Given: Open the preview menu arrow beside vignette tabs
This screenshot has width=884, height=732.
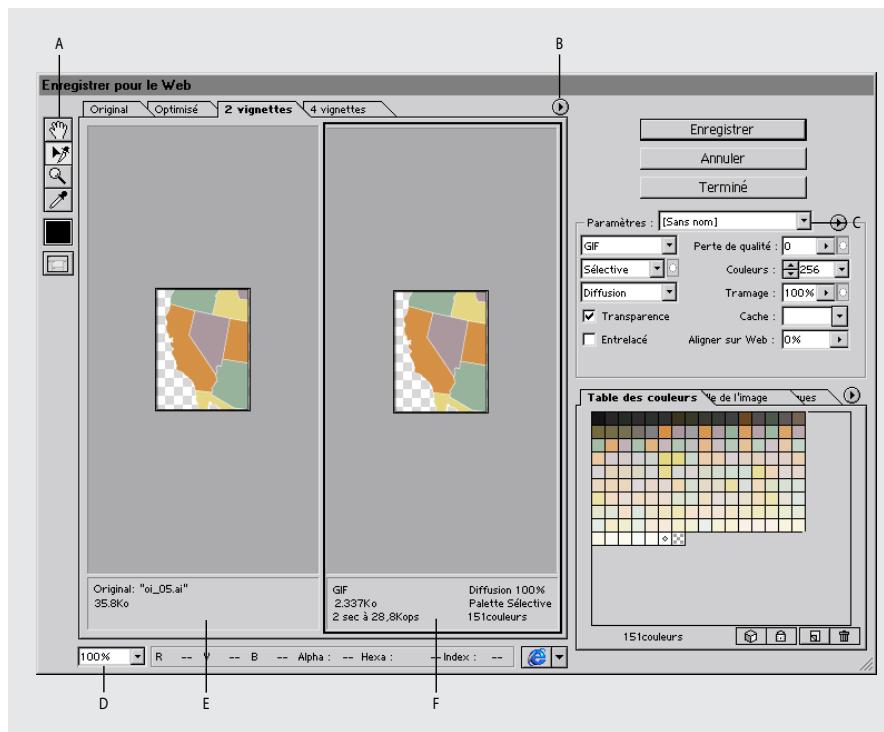Looking at the screenshot, I should pos(560,107).
